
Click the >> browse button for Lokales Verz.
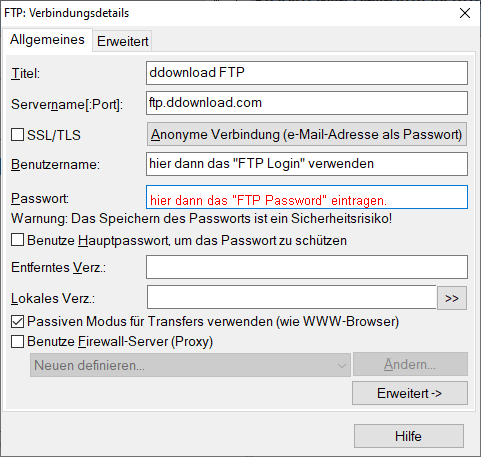452,298
